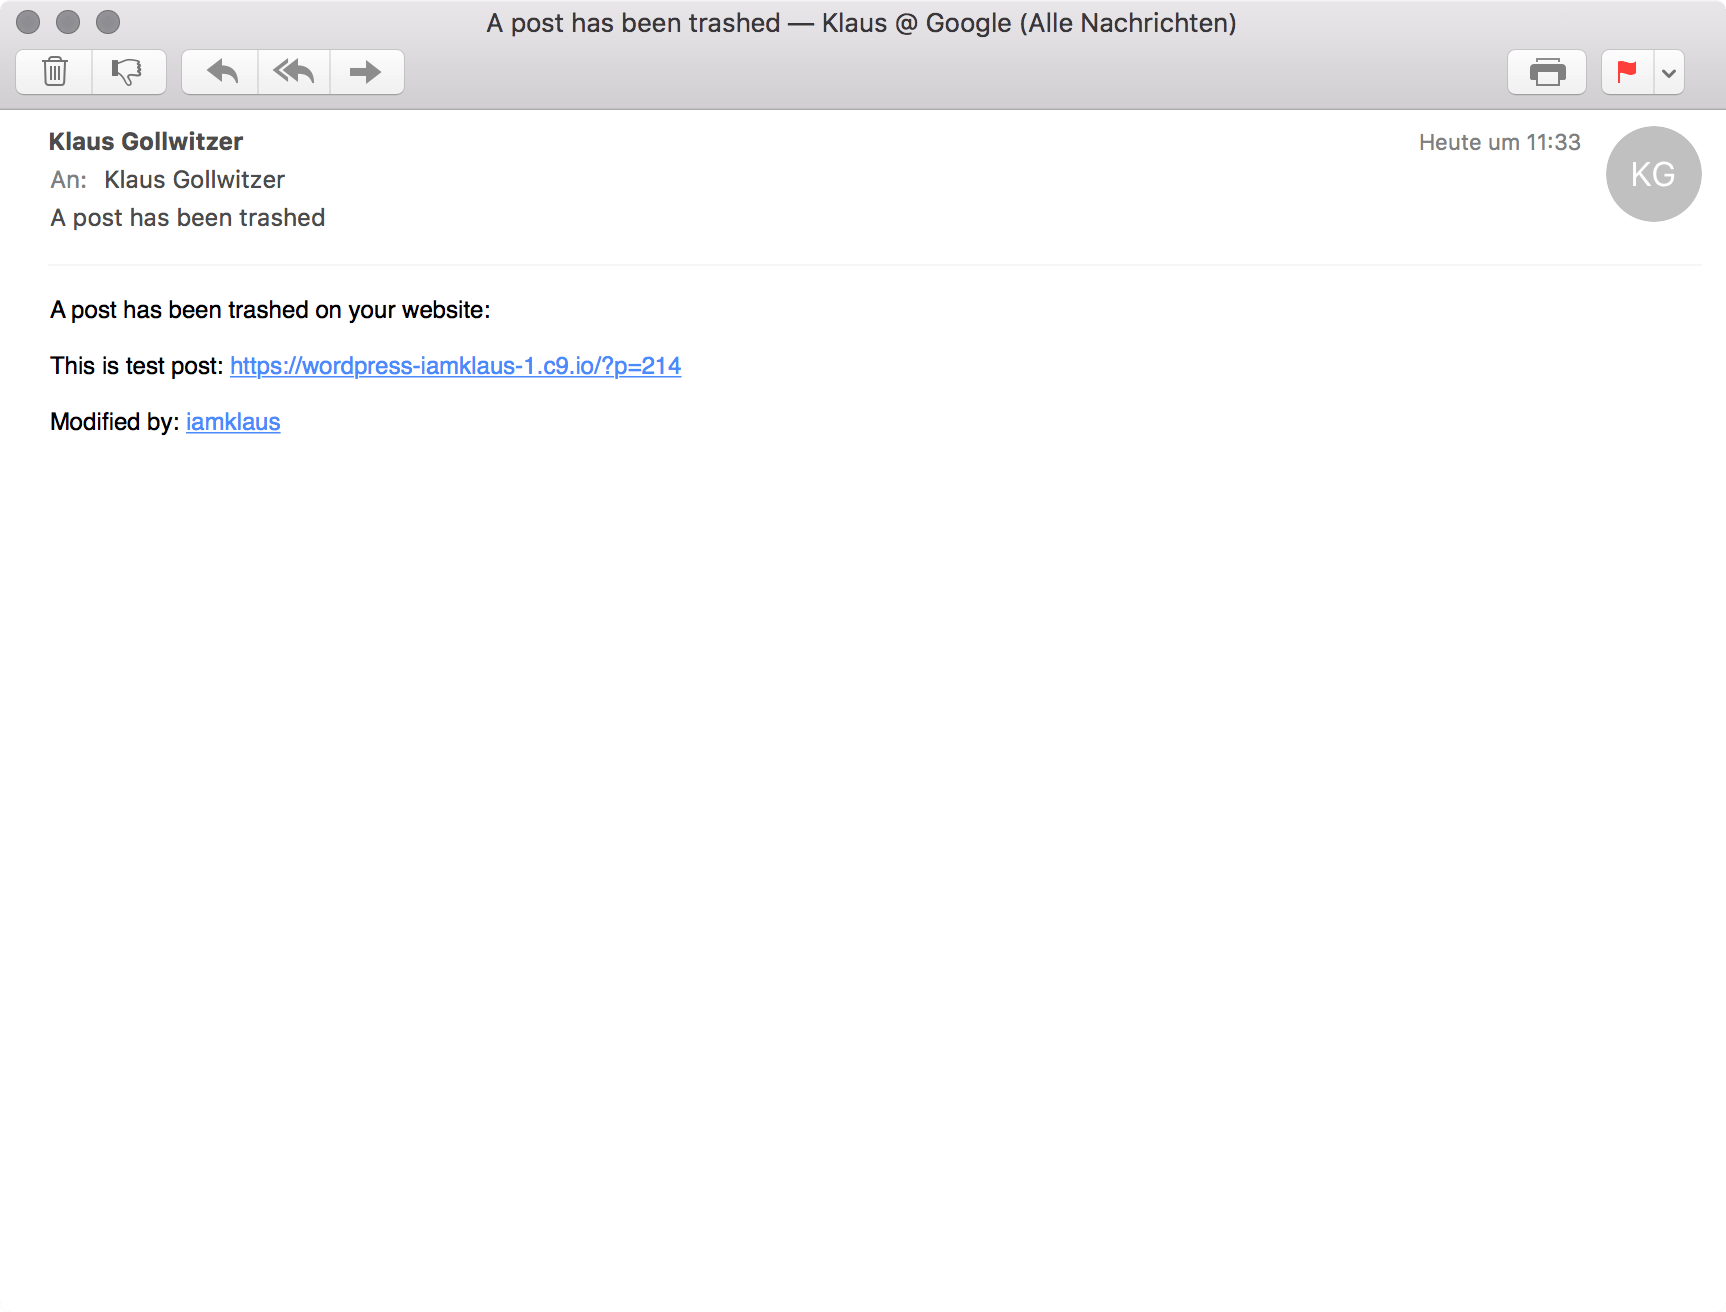
Task: Click recipient Klaus Gollwitzer after An:
Action: pyautogui.click(x=194, y=180)
